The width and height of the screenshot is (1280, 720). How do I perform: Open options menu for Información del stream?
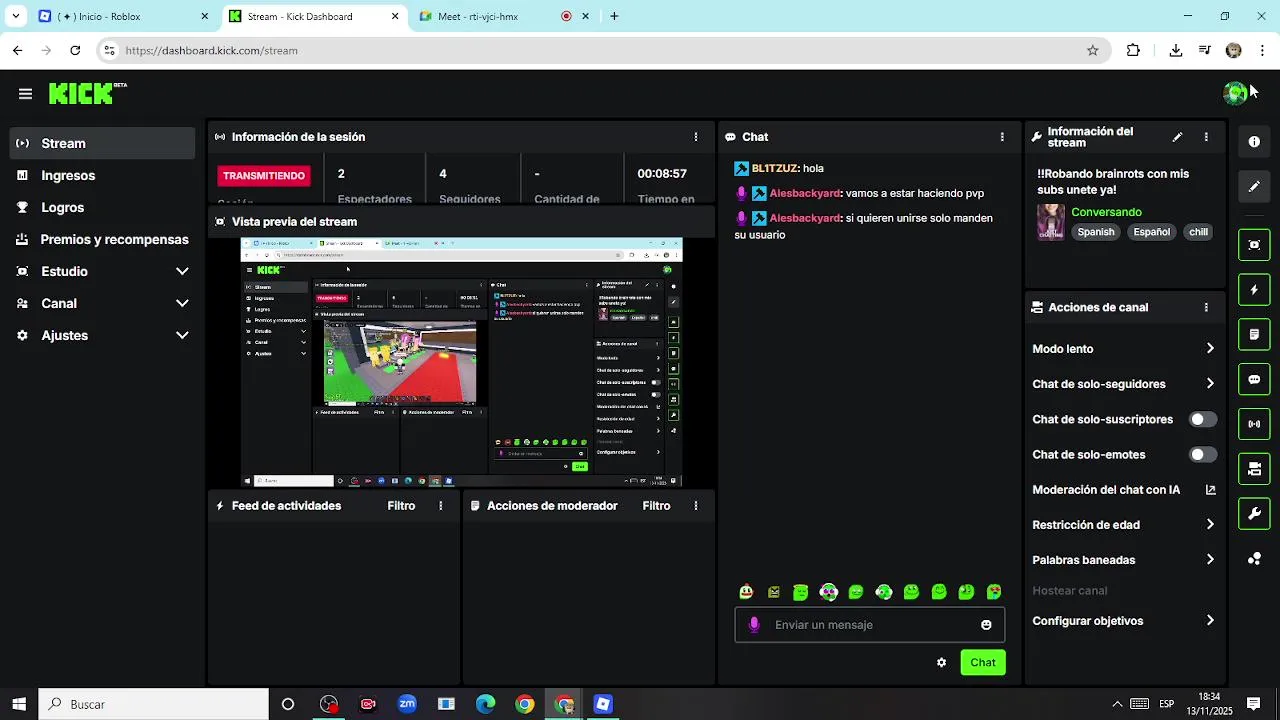[x=1206, y=137]
